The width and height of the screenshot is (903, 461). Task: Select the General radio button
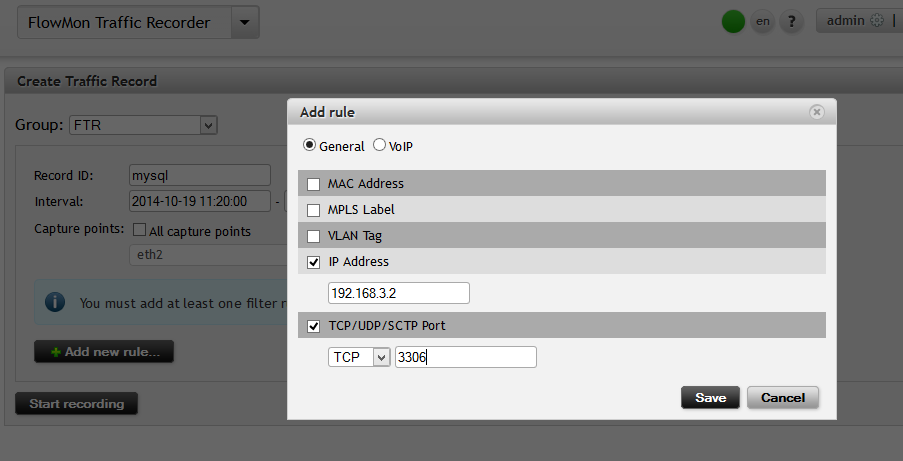tap(309, 145)
